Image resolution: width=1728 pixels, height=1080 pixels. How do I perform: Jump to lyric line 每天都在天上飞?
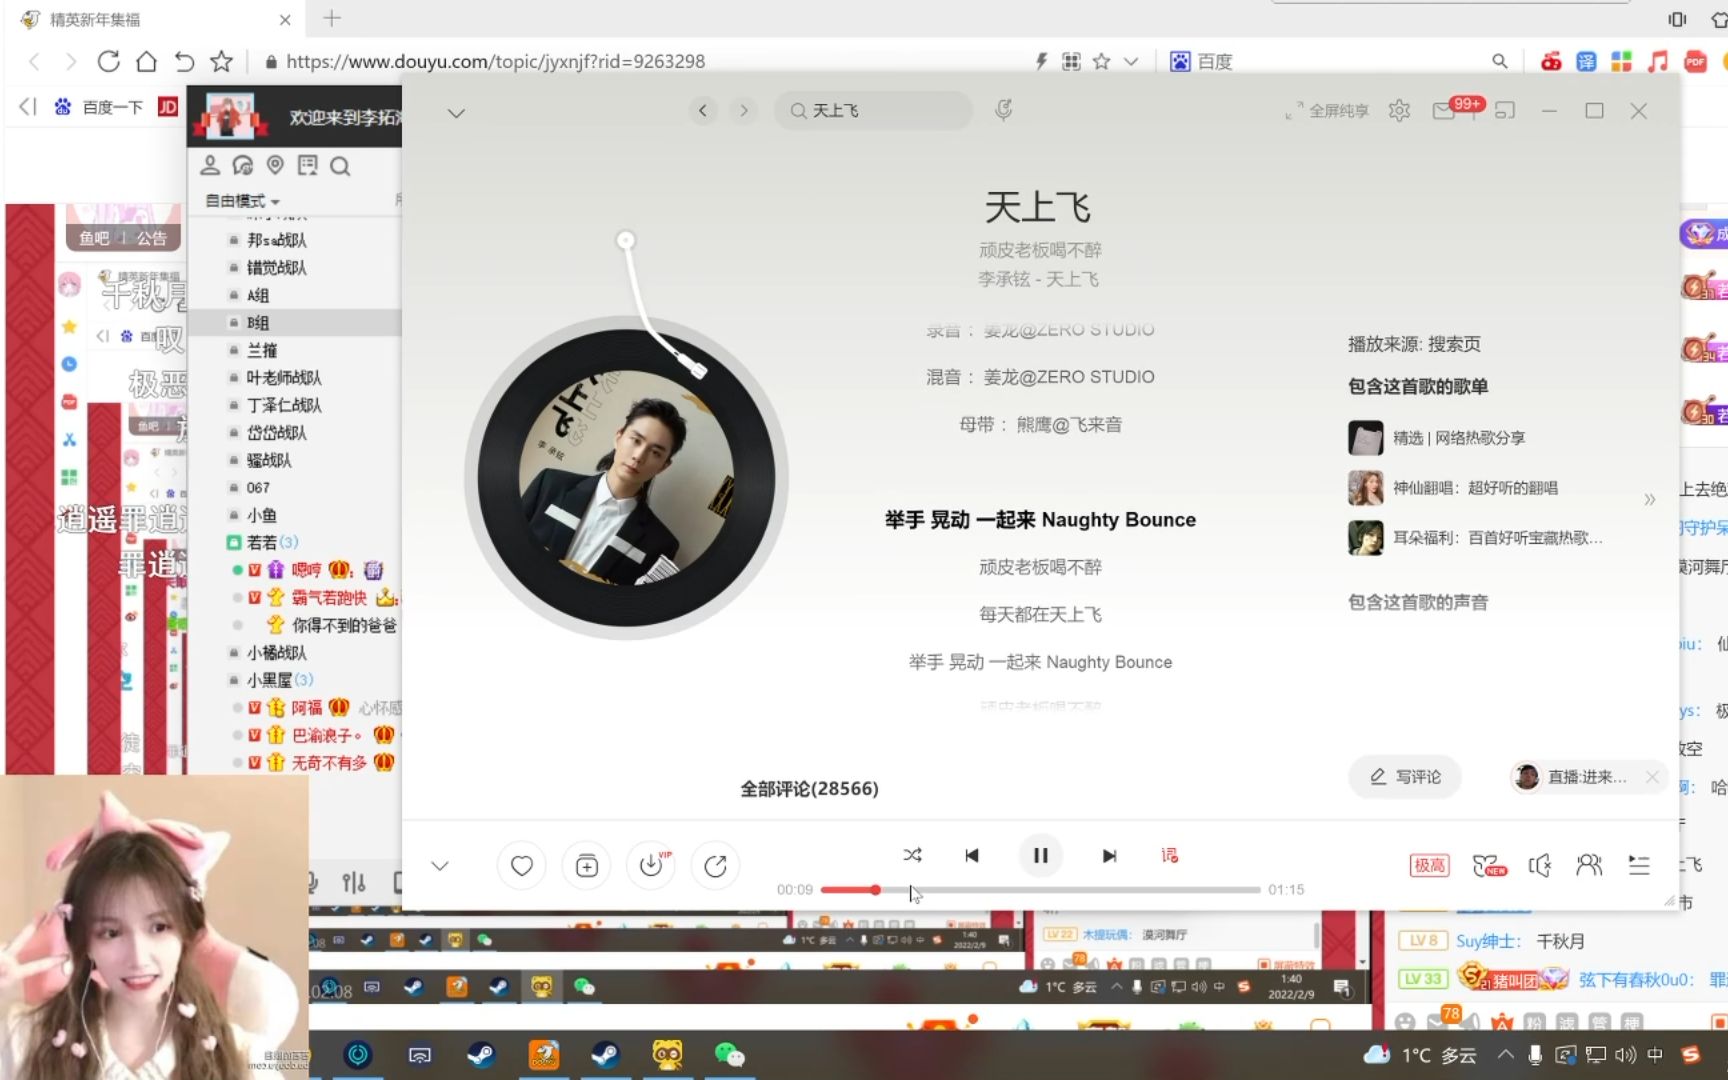pyautogui.click(x=1040, y=614)
